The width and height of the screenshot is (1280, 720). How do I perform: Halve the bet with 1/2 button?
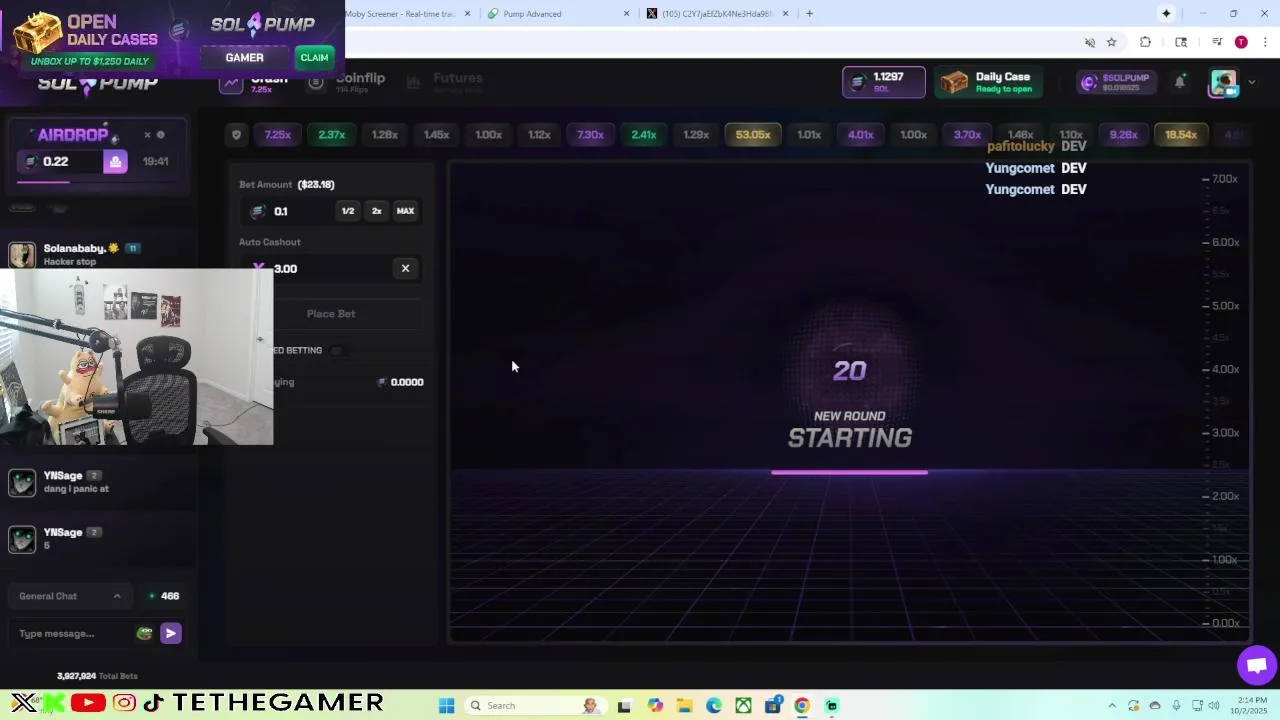point(348,211)
